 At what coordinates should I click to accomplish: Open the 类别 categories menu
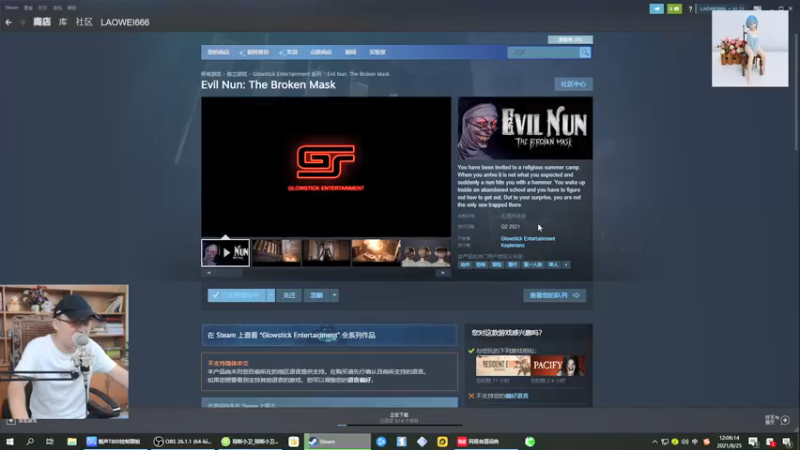point(290,52)
